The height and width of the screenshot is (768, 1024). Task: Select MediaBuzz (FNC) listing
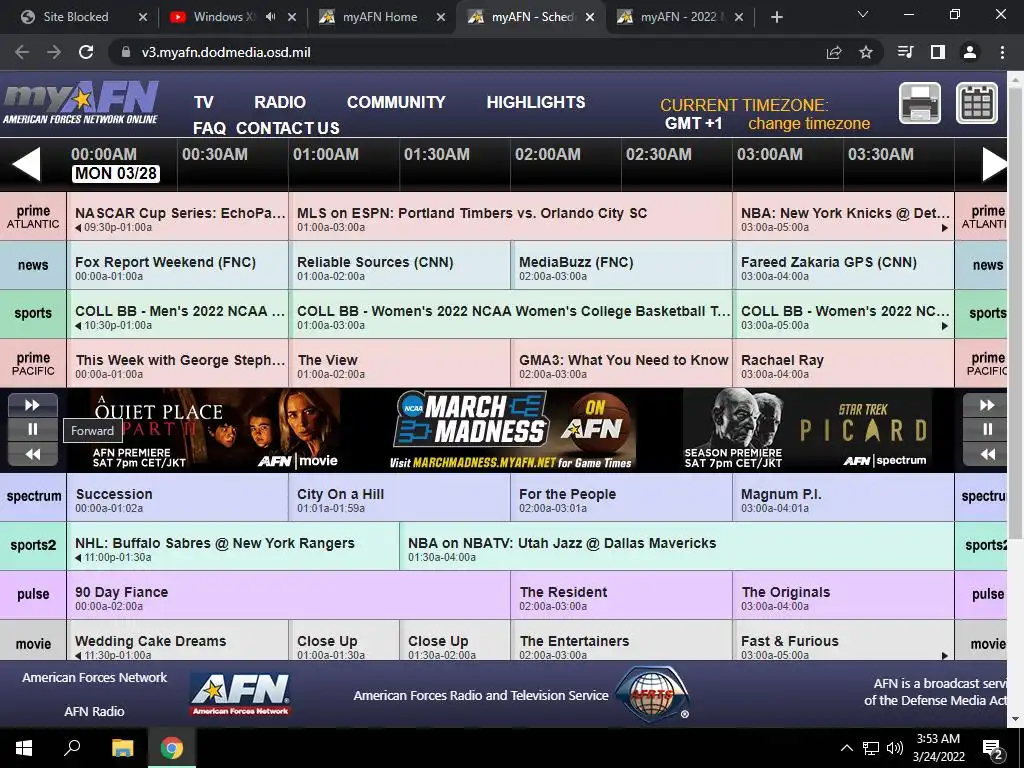pyautogui.click(x=621, y=266)
